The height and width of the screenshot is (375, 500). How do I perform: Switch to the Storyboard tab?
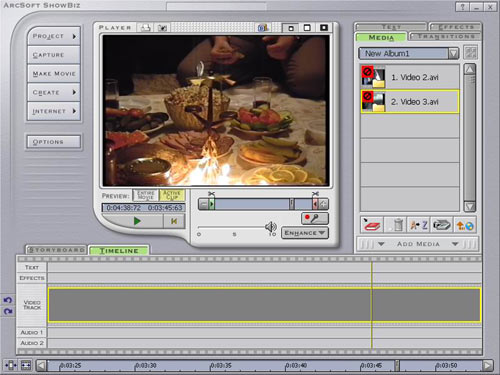(x=56, y=250)
